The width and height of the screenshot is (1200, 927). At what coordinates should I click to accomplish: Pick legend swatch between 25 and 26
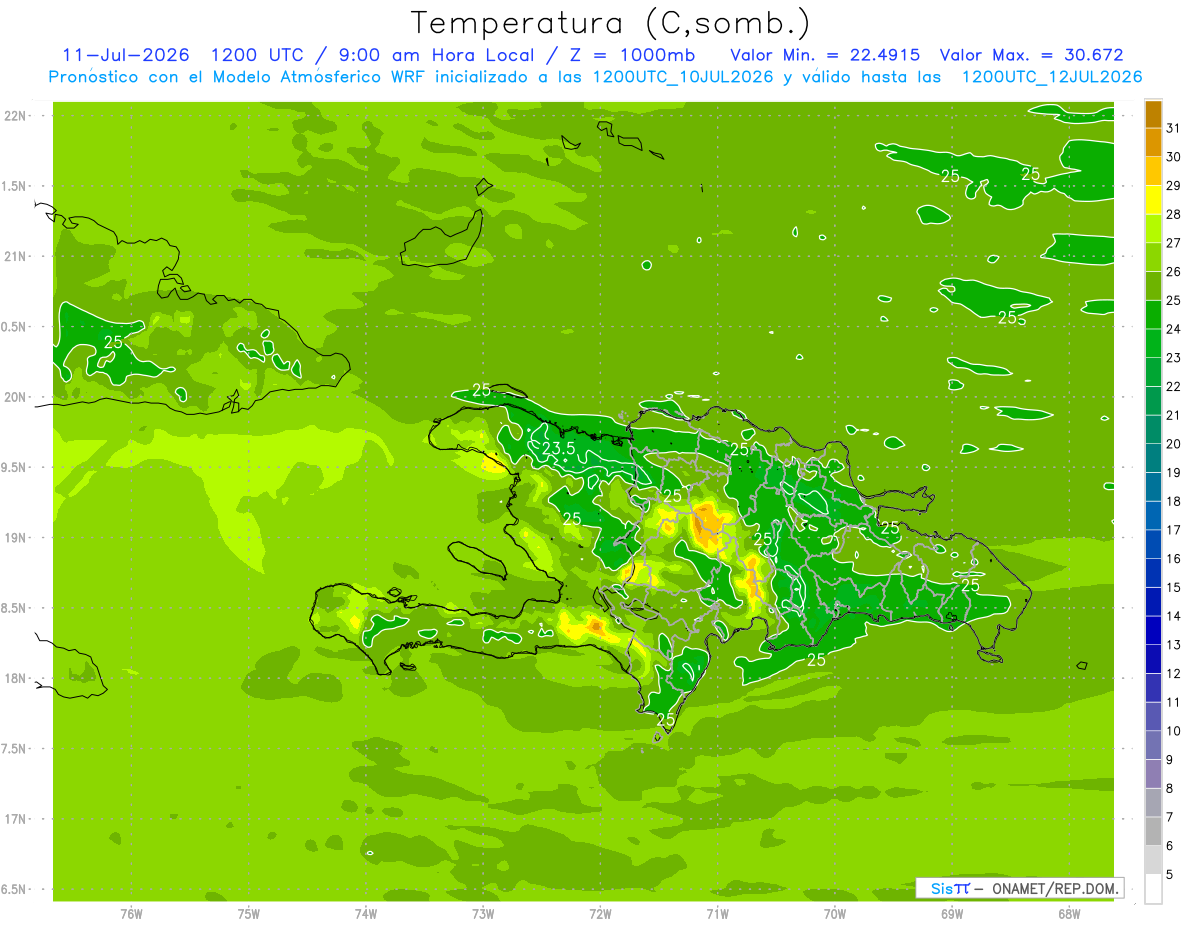click(x=1153, y=286)
